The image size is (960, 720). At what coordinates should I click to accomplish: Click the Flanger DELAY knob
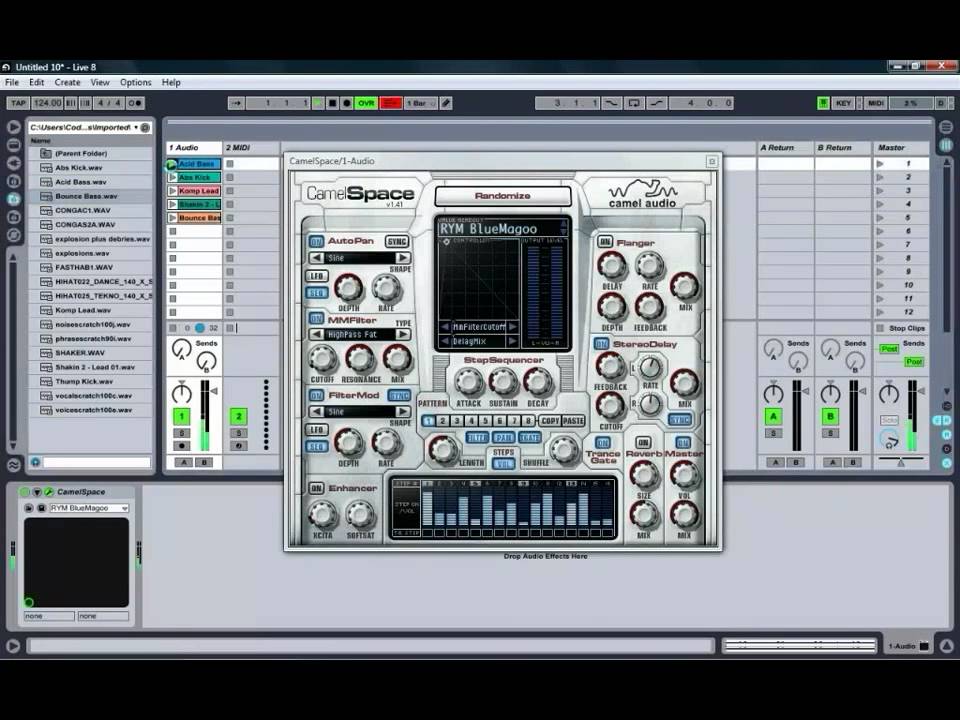(611, 266)
